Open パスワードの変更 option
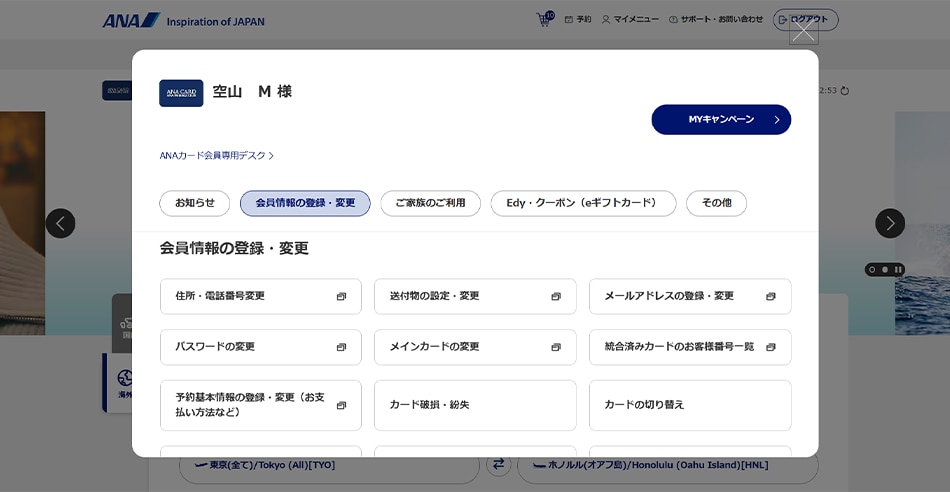This screenshot has height=492, width=950. (x=261, y=347)
